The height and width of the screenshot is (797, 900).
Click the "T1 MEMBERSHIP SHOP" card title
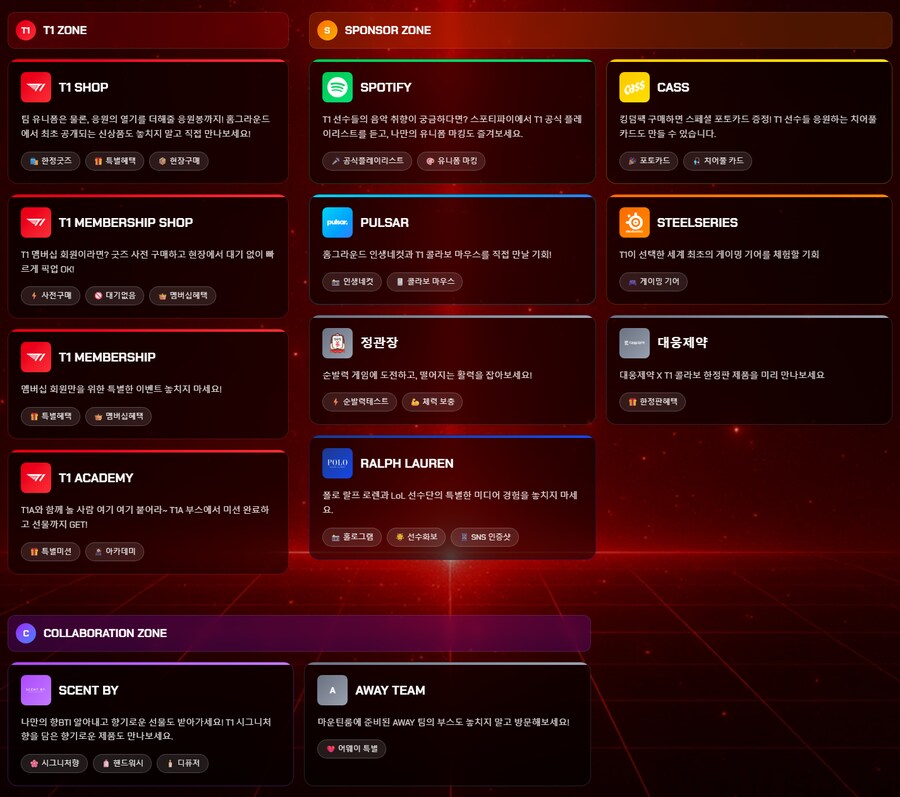pyautogui.click(x=126, y=222)
